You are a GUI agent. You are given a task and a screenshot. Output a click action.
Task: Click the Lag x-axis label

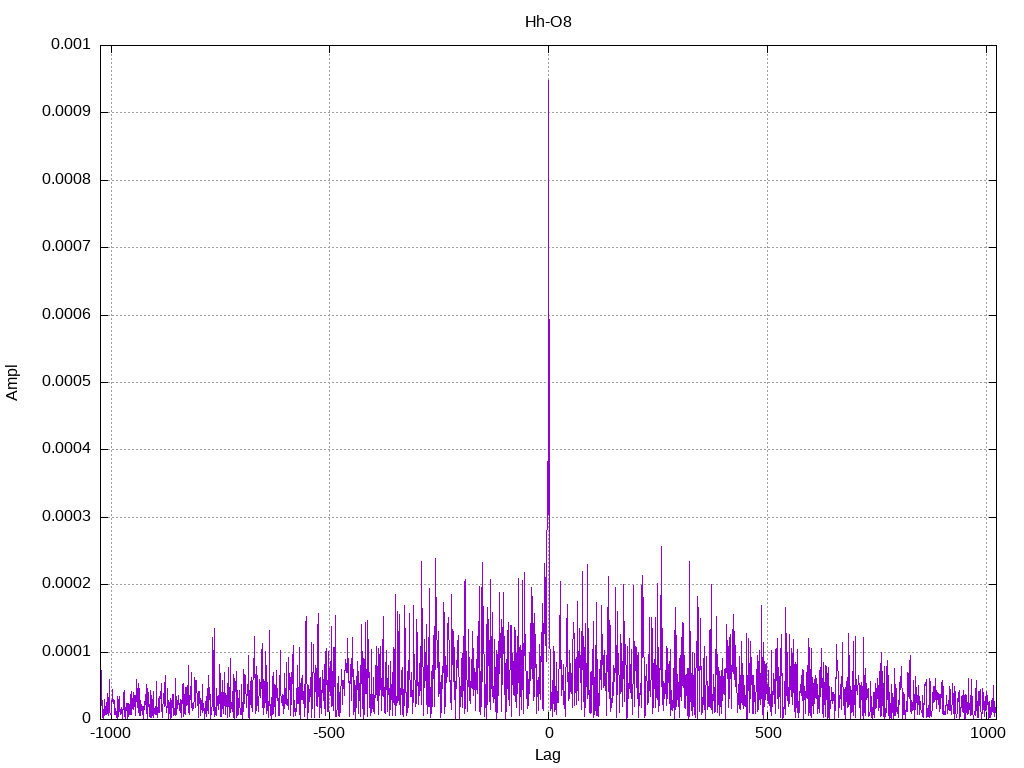coord(548,755)
